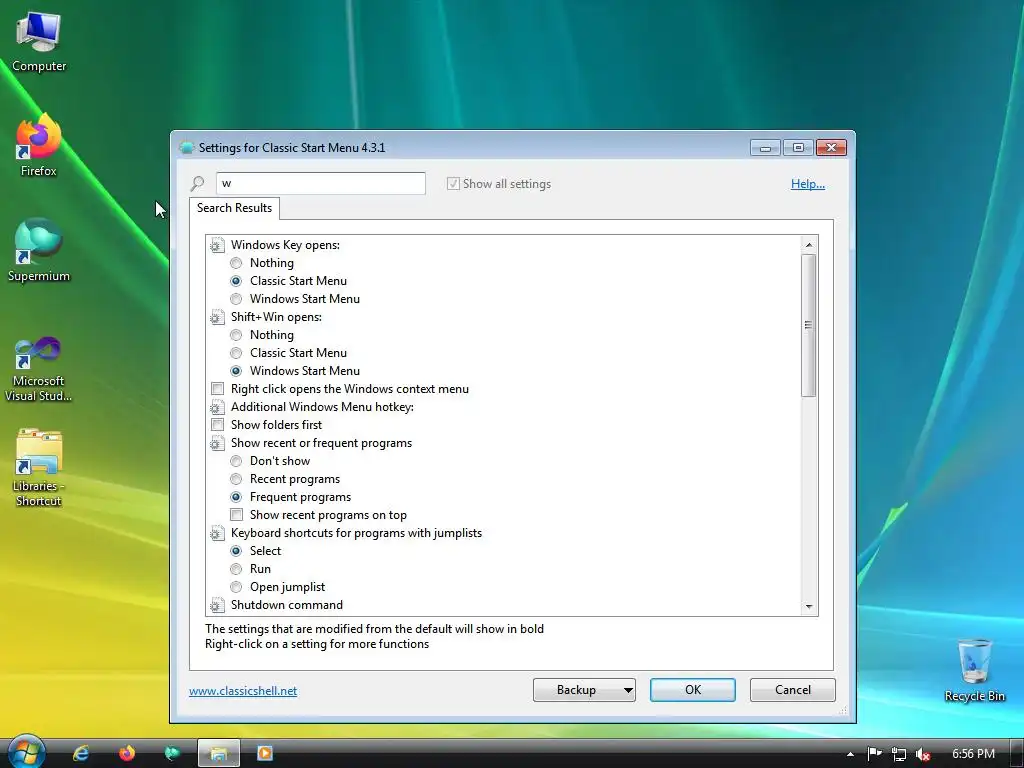This screenshot has height=768, width=1024.
Task: Open the network tray icon
Action: click(x=899, y=754)
